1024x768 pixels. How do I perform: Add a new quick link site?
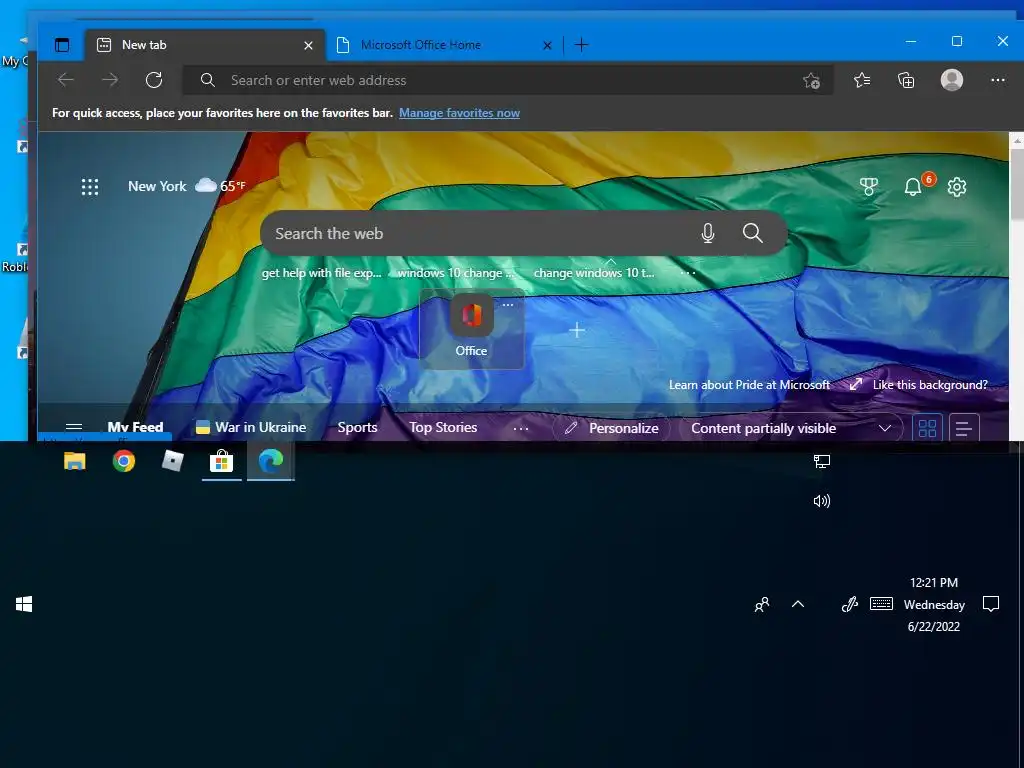point(577,330)
